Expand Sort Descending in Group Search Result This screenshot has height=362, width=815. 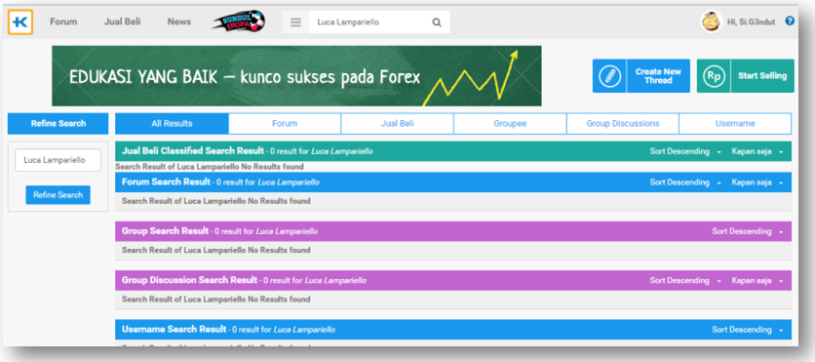pyautogui.click(x=747, y=231)
